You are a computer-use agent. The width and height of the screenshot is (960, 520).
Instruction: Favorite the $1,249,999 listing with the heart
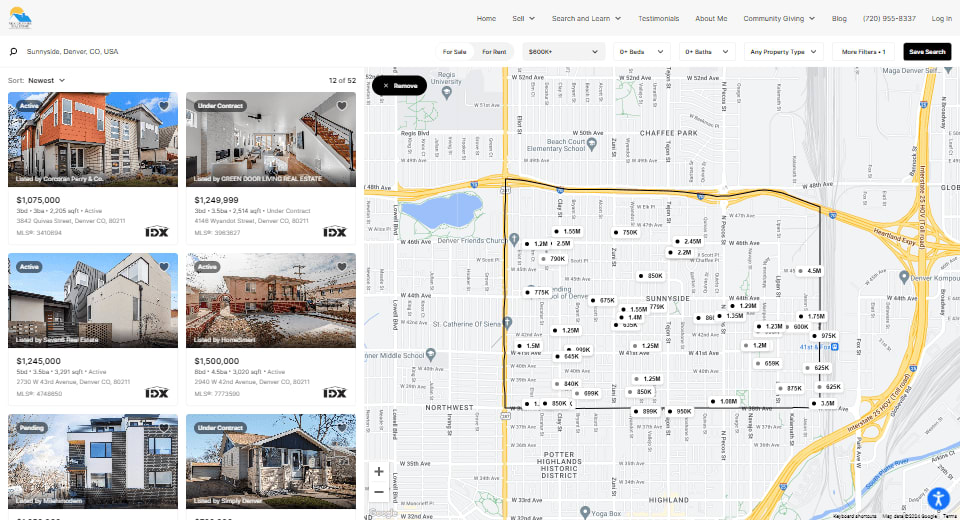coord(342,105)
